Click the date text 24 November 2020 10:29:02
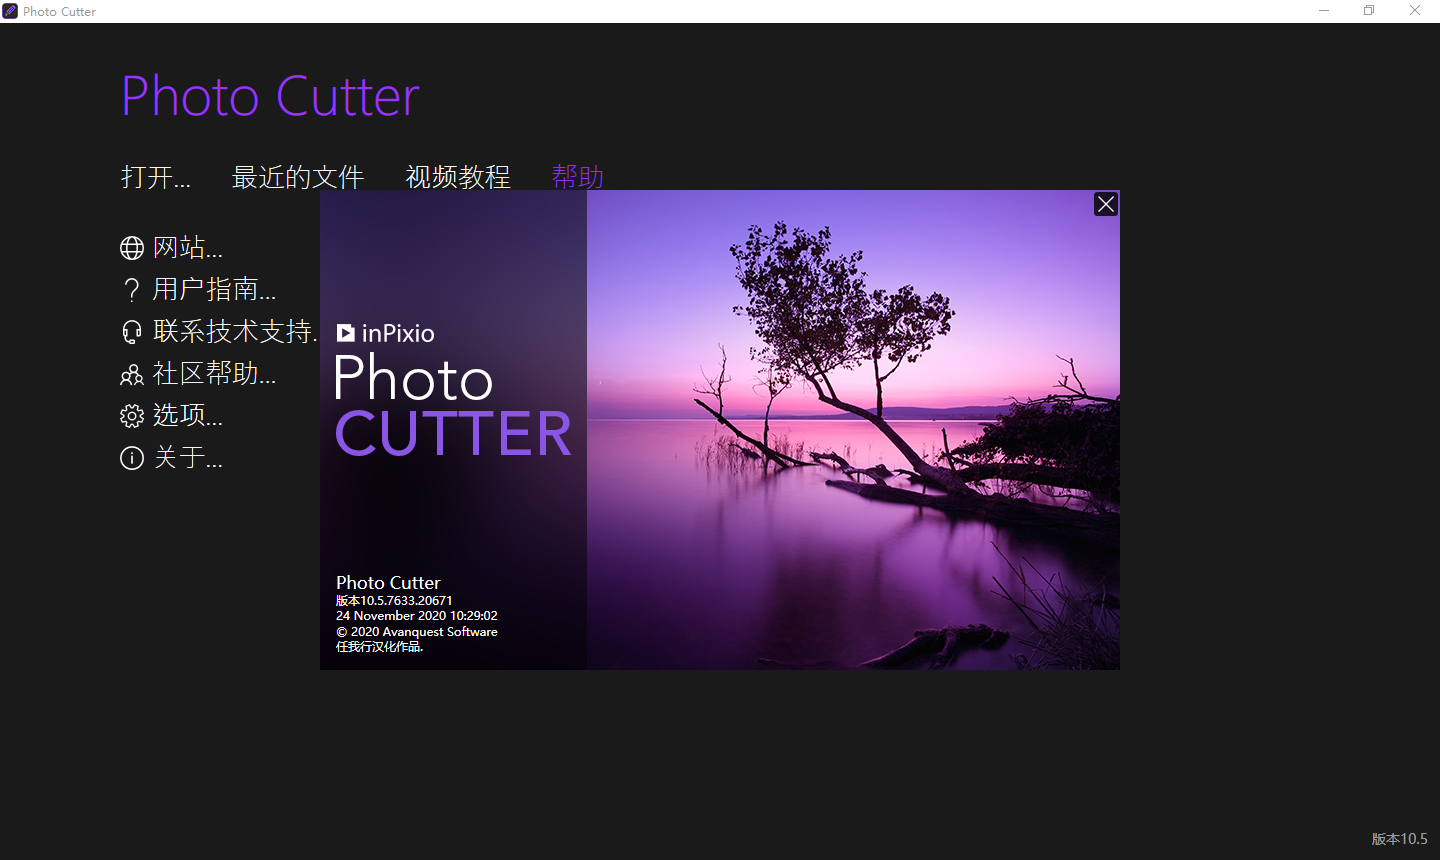 [416, 616]
